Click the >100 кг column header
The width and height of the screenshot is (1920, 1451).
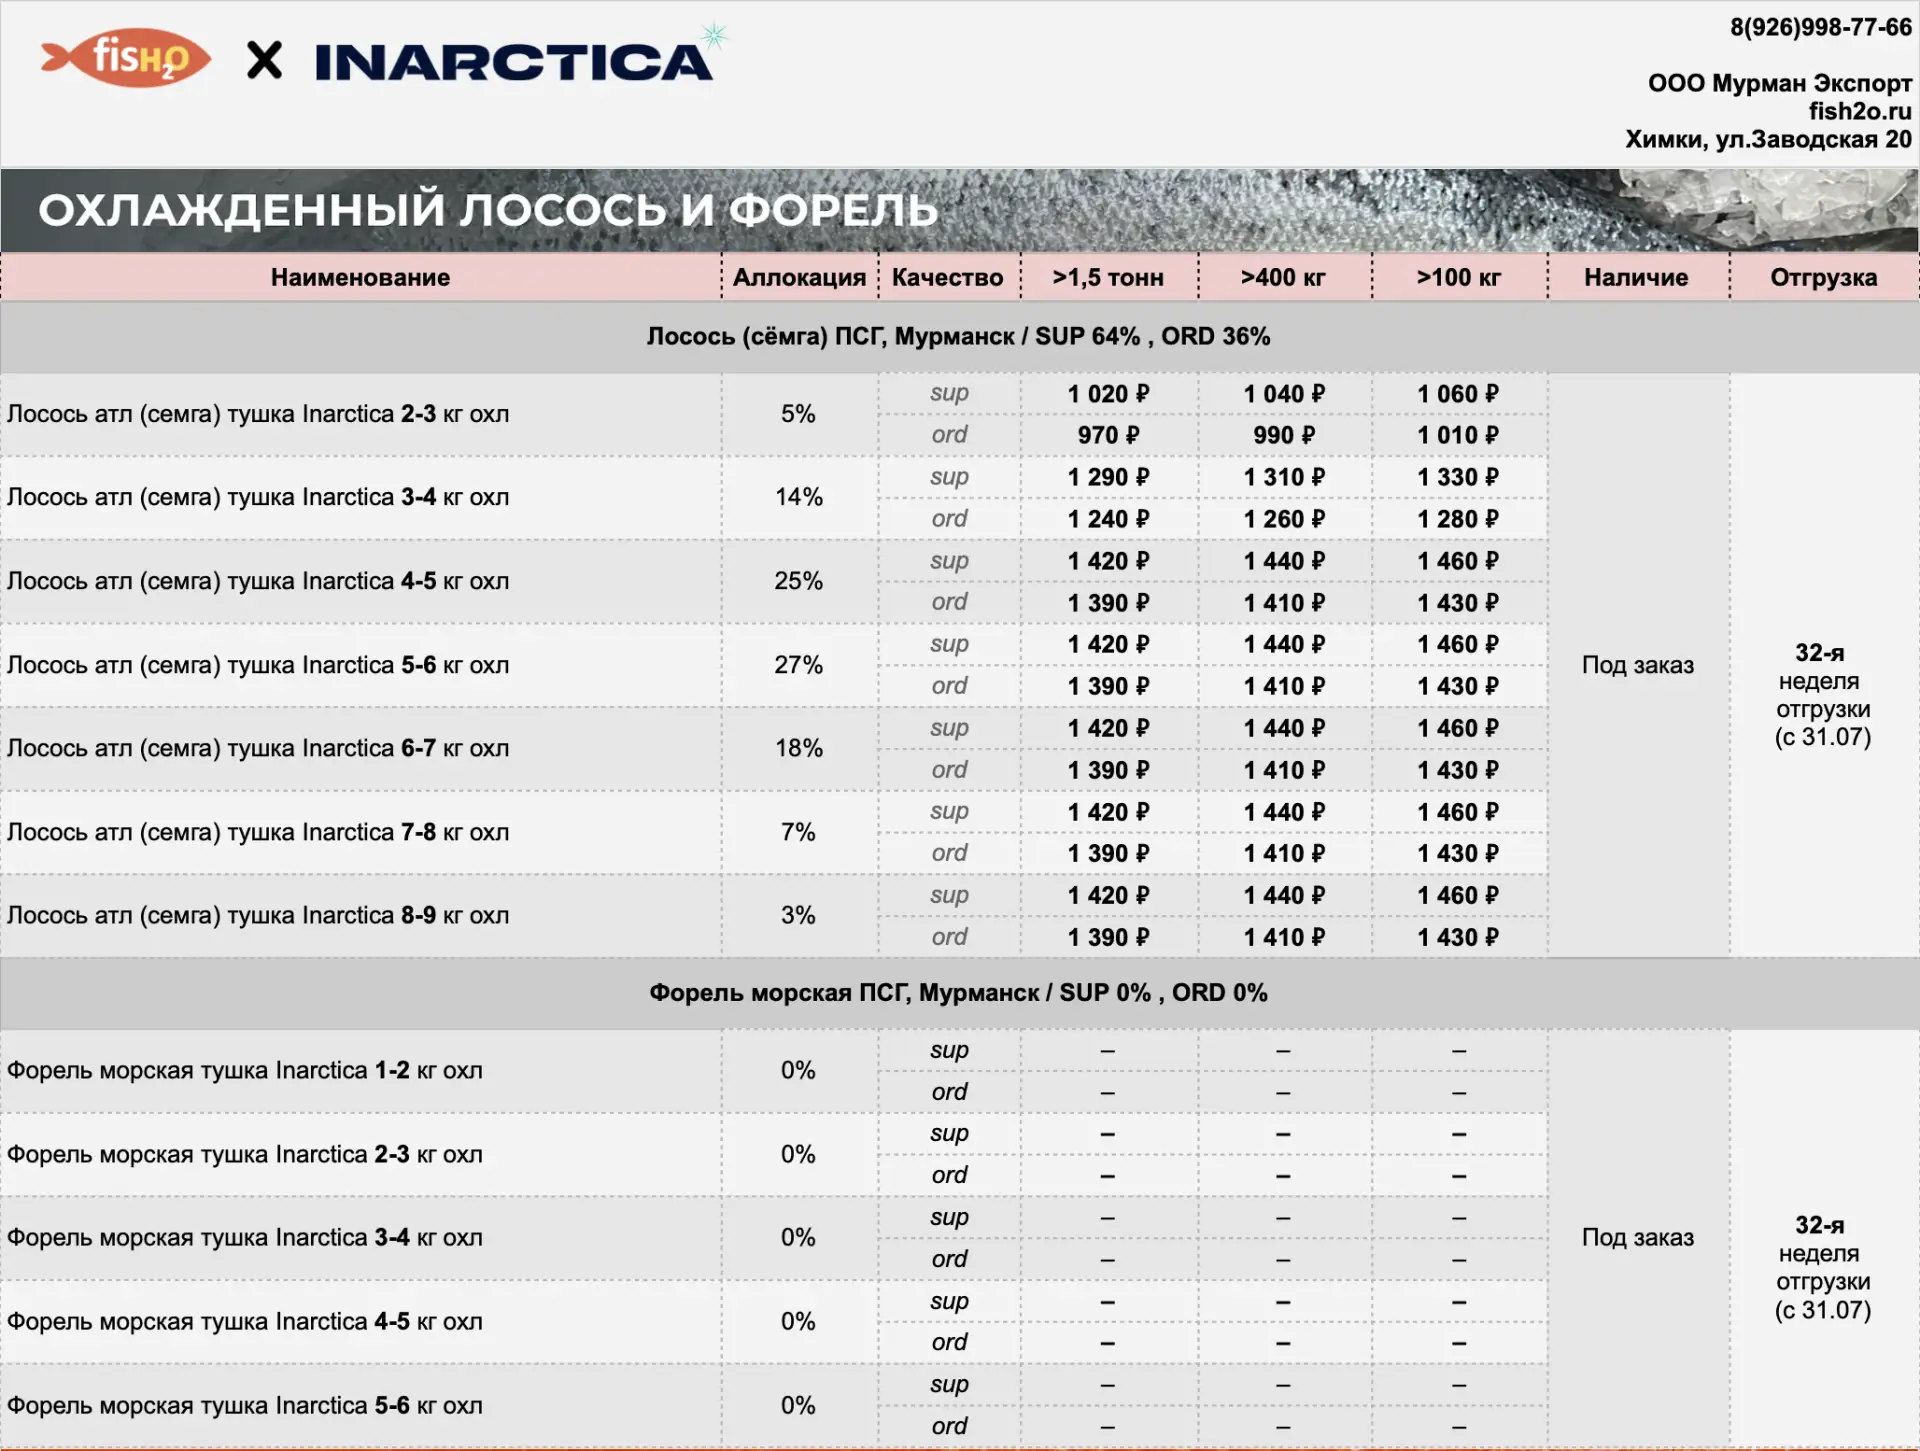pyautogui.click(x=1459, y=277)
